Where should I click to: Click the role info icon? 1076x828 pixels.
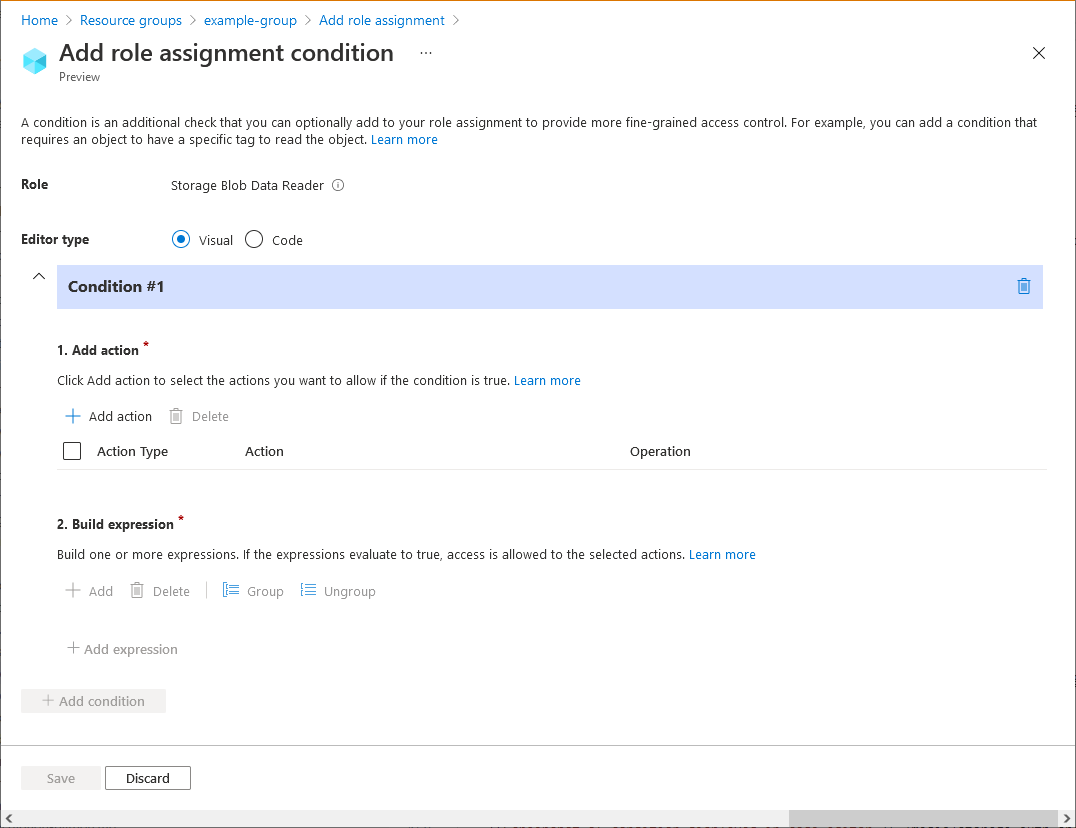tap(338, 185)
